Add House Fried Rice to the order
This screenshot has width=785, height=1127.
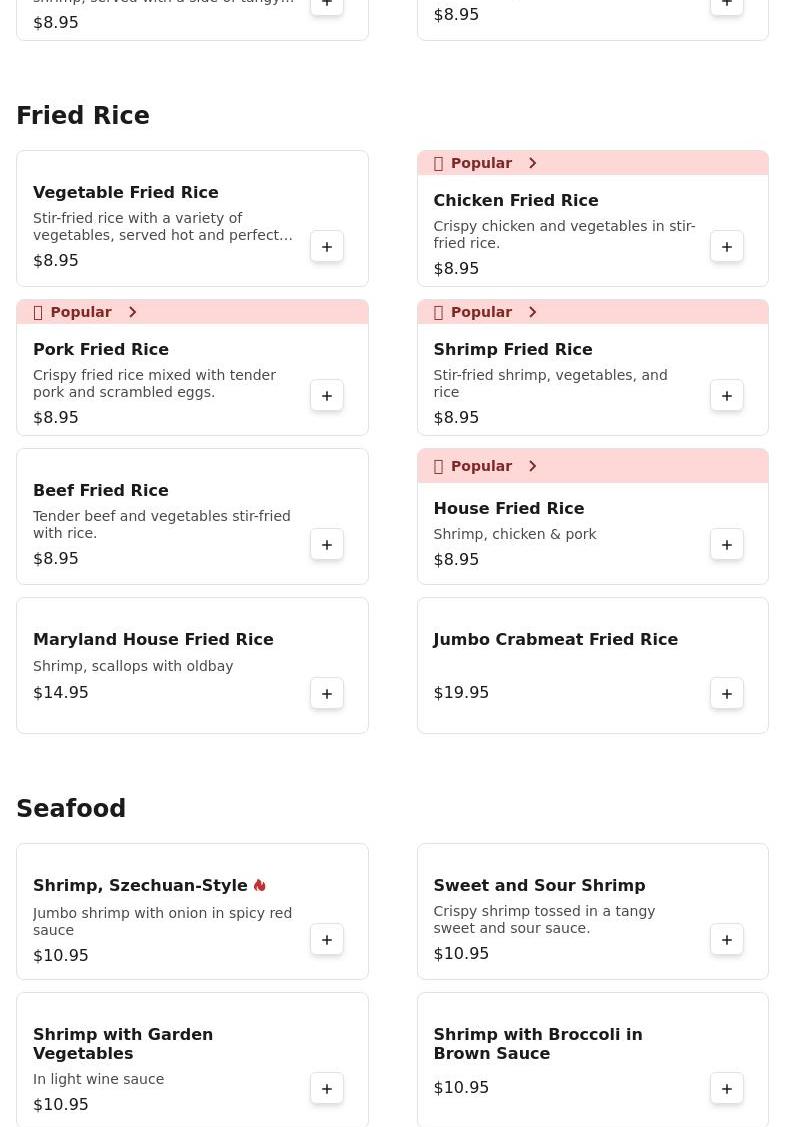(x=727, y=545)
